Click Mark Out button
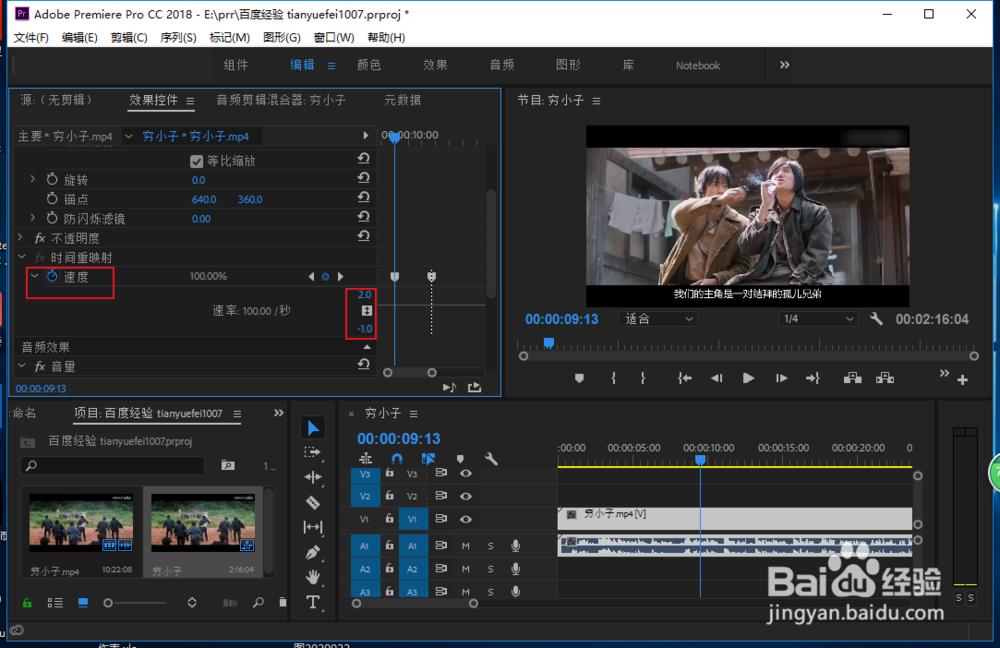 point(643,378)
